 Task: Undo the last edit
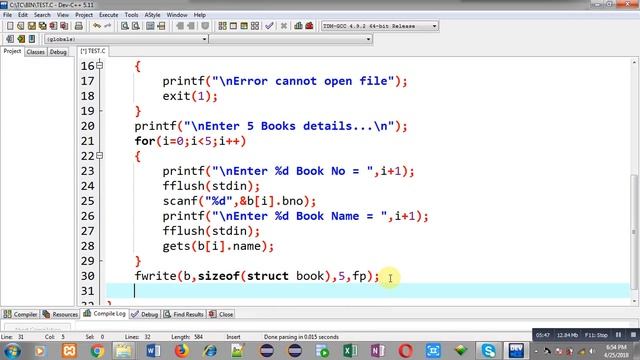[97, 26]
